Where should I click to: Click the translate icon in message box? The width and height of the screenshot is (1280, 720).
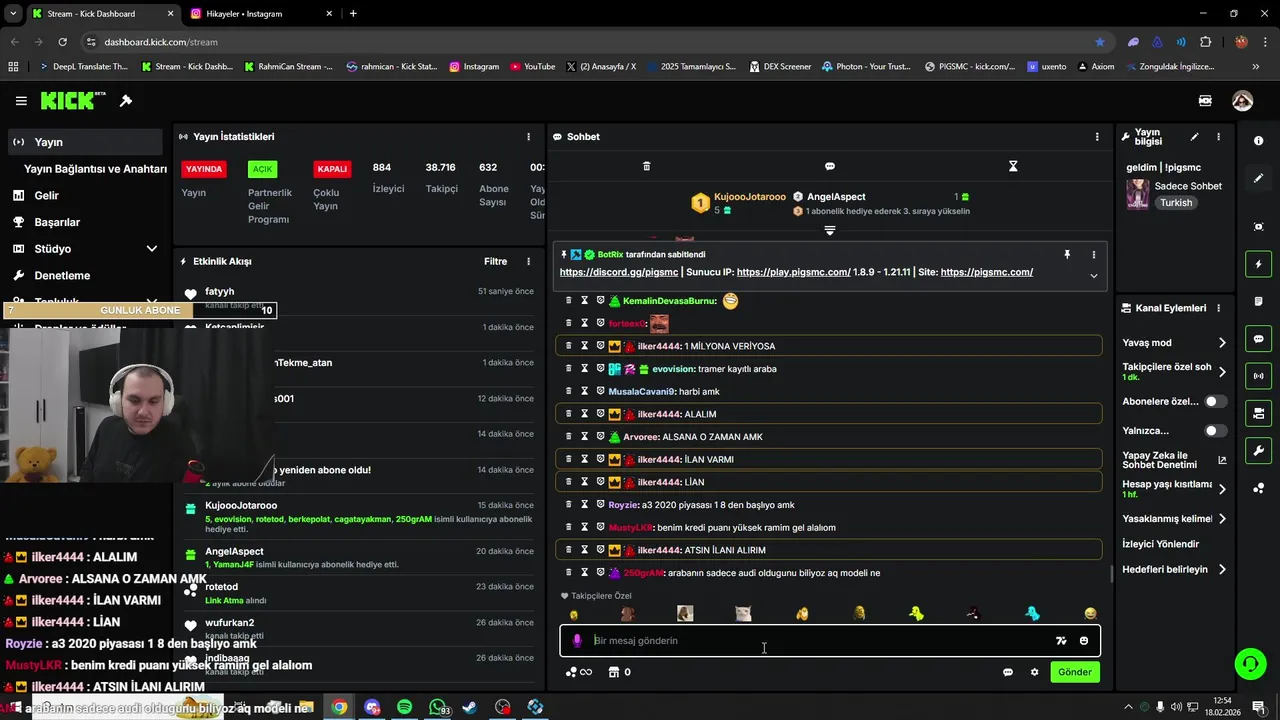[x=1061, y=641]
